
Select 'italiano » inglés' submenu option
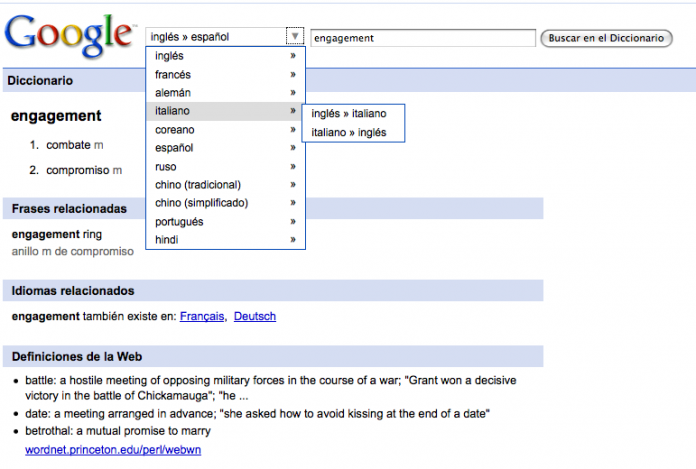pos(349,132)
